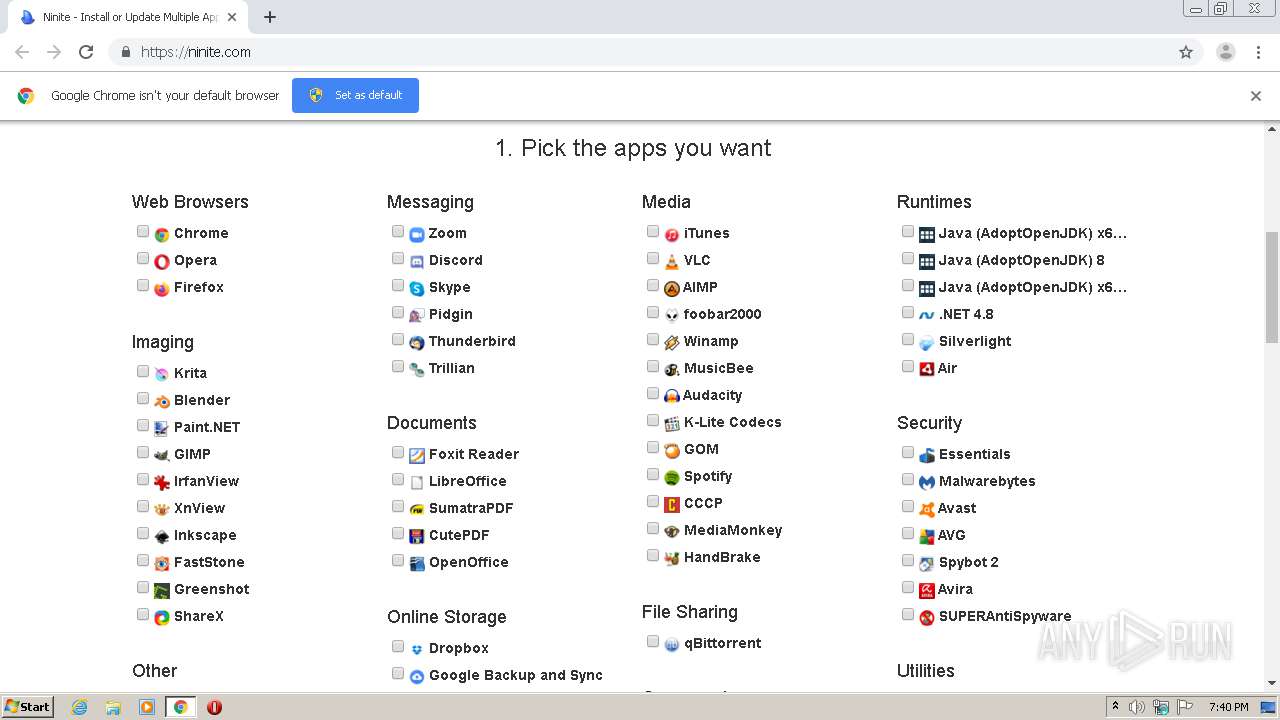Screen dimensions: 1280x720
Task: Click the Avast icon
Action: tap(927, 509)
